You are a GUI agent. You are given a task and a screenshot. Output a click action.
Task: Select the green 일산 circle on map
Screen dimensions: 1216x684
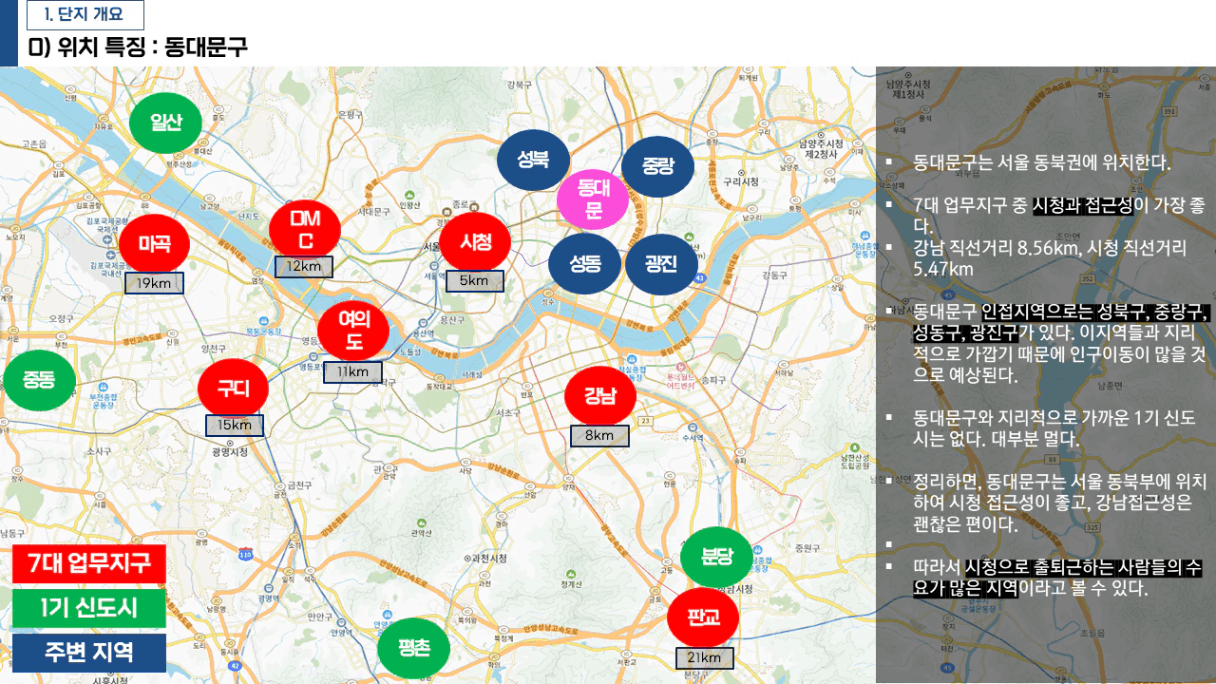pyautogui.click(x=166, y=122)
